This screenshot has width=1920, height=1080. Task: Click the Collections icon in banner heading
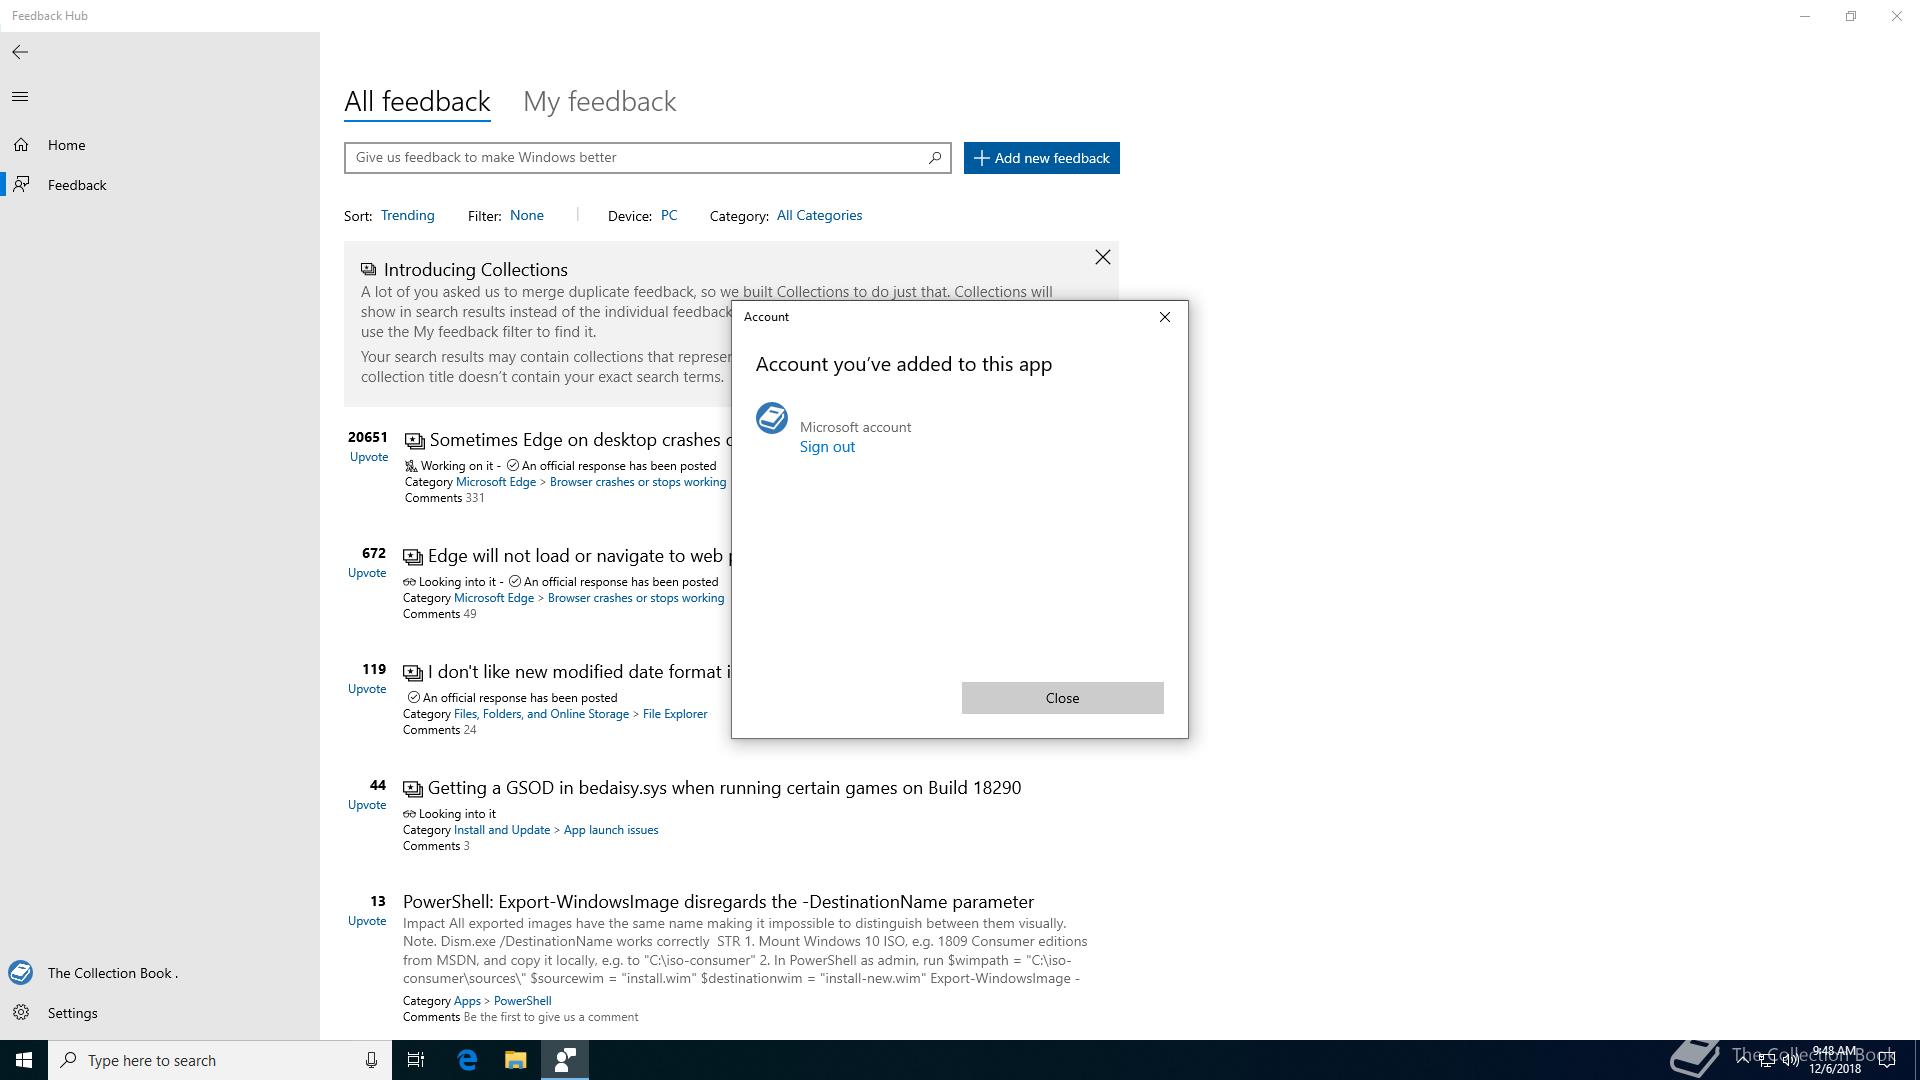click(369, 270)
